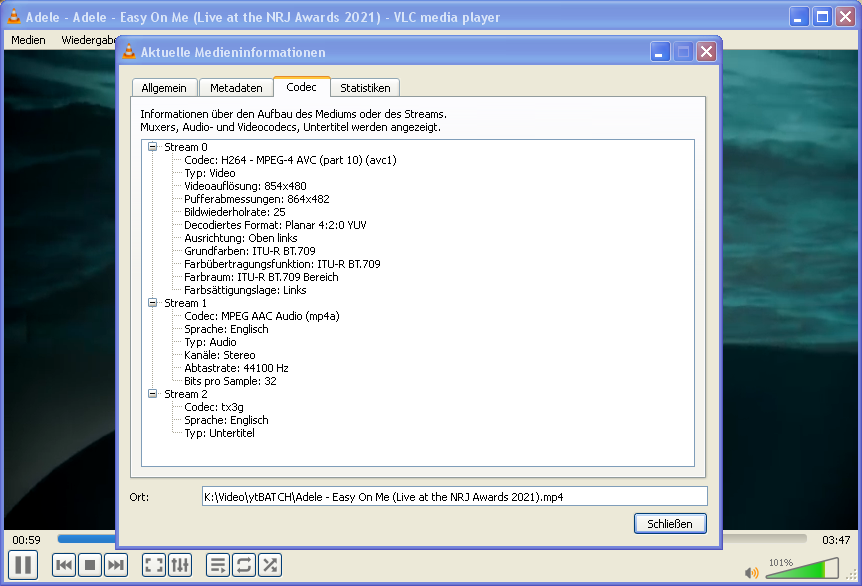Click the VLC cone icon in main title bar

click(14, 16)
